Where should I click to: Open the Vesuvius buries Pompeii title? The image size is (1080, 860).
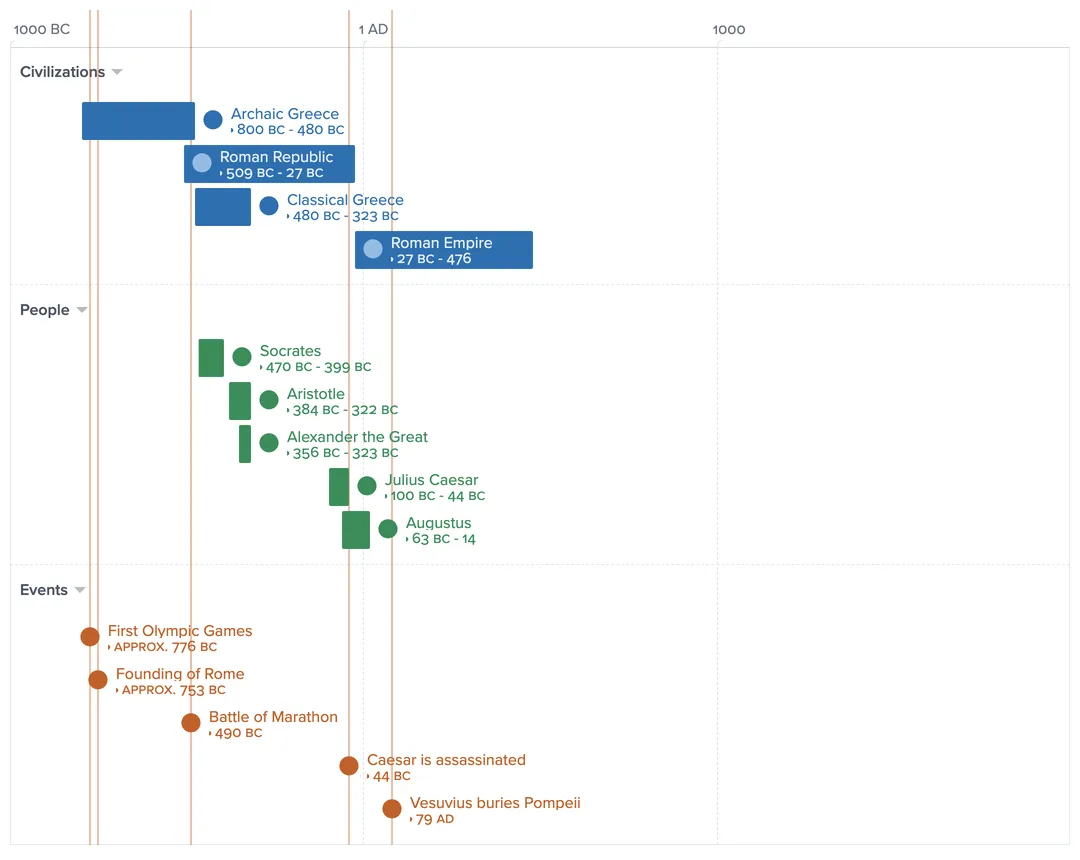(x=495, y=803)
